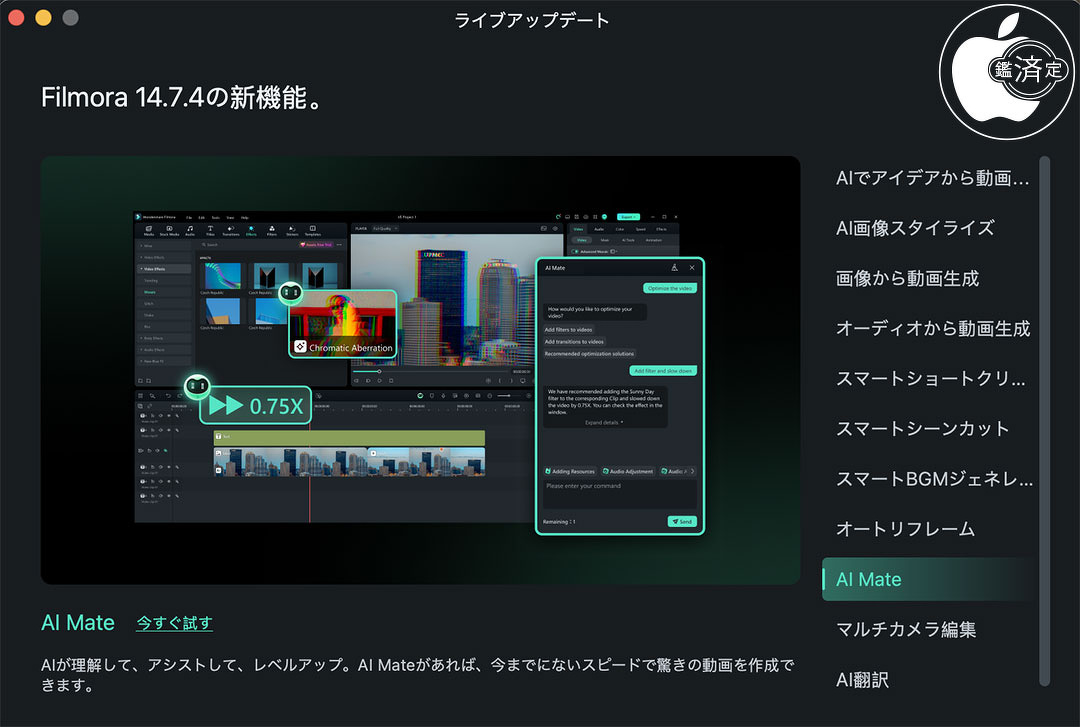Select the オーディオから動画生成 entry
Screen dimensions: 1080x727
(933, 329)
